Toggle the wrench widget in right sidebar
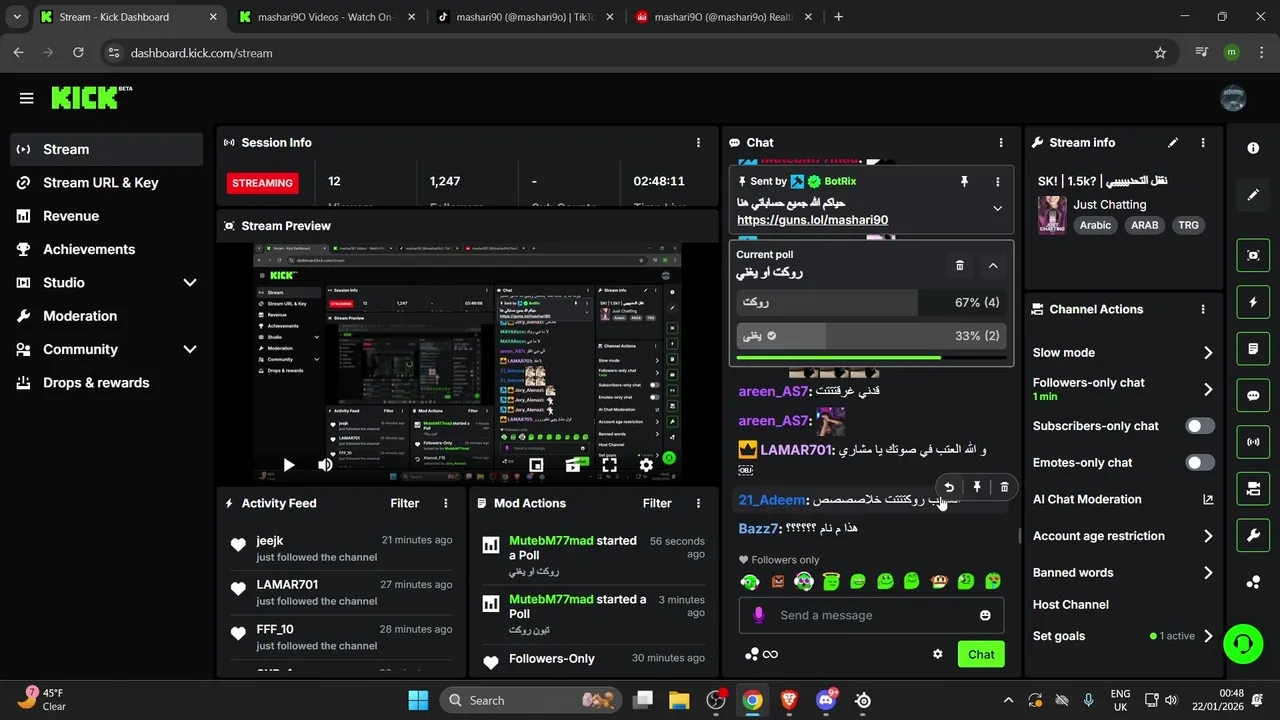Viewport: 1280px width, 720px height. [1253, 536]
